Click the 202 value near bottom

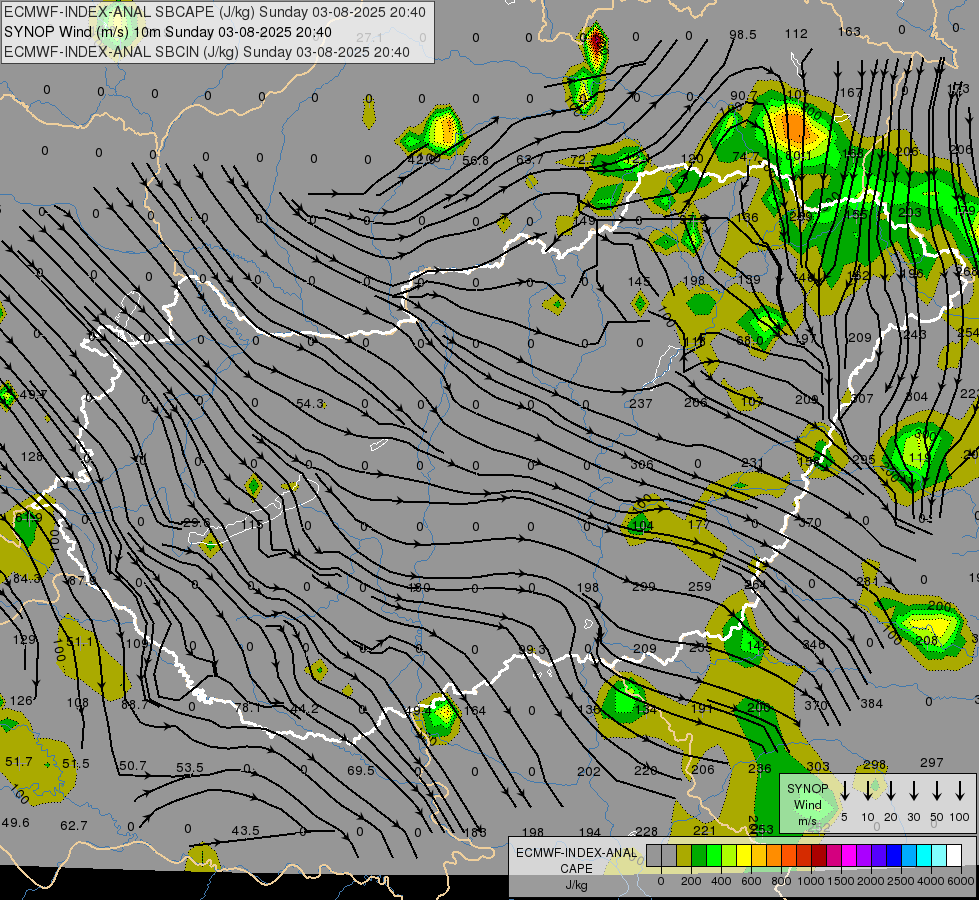(x=588, y=772)
